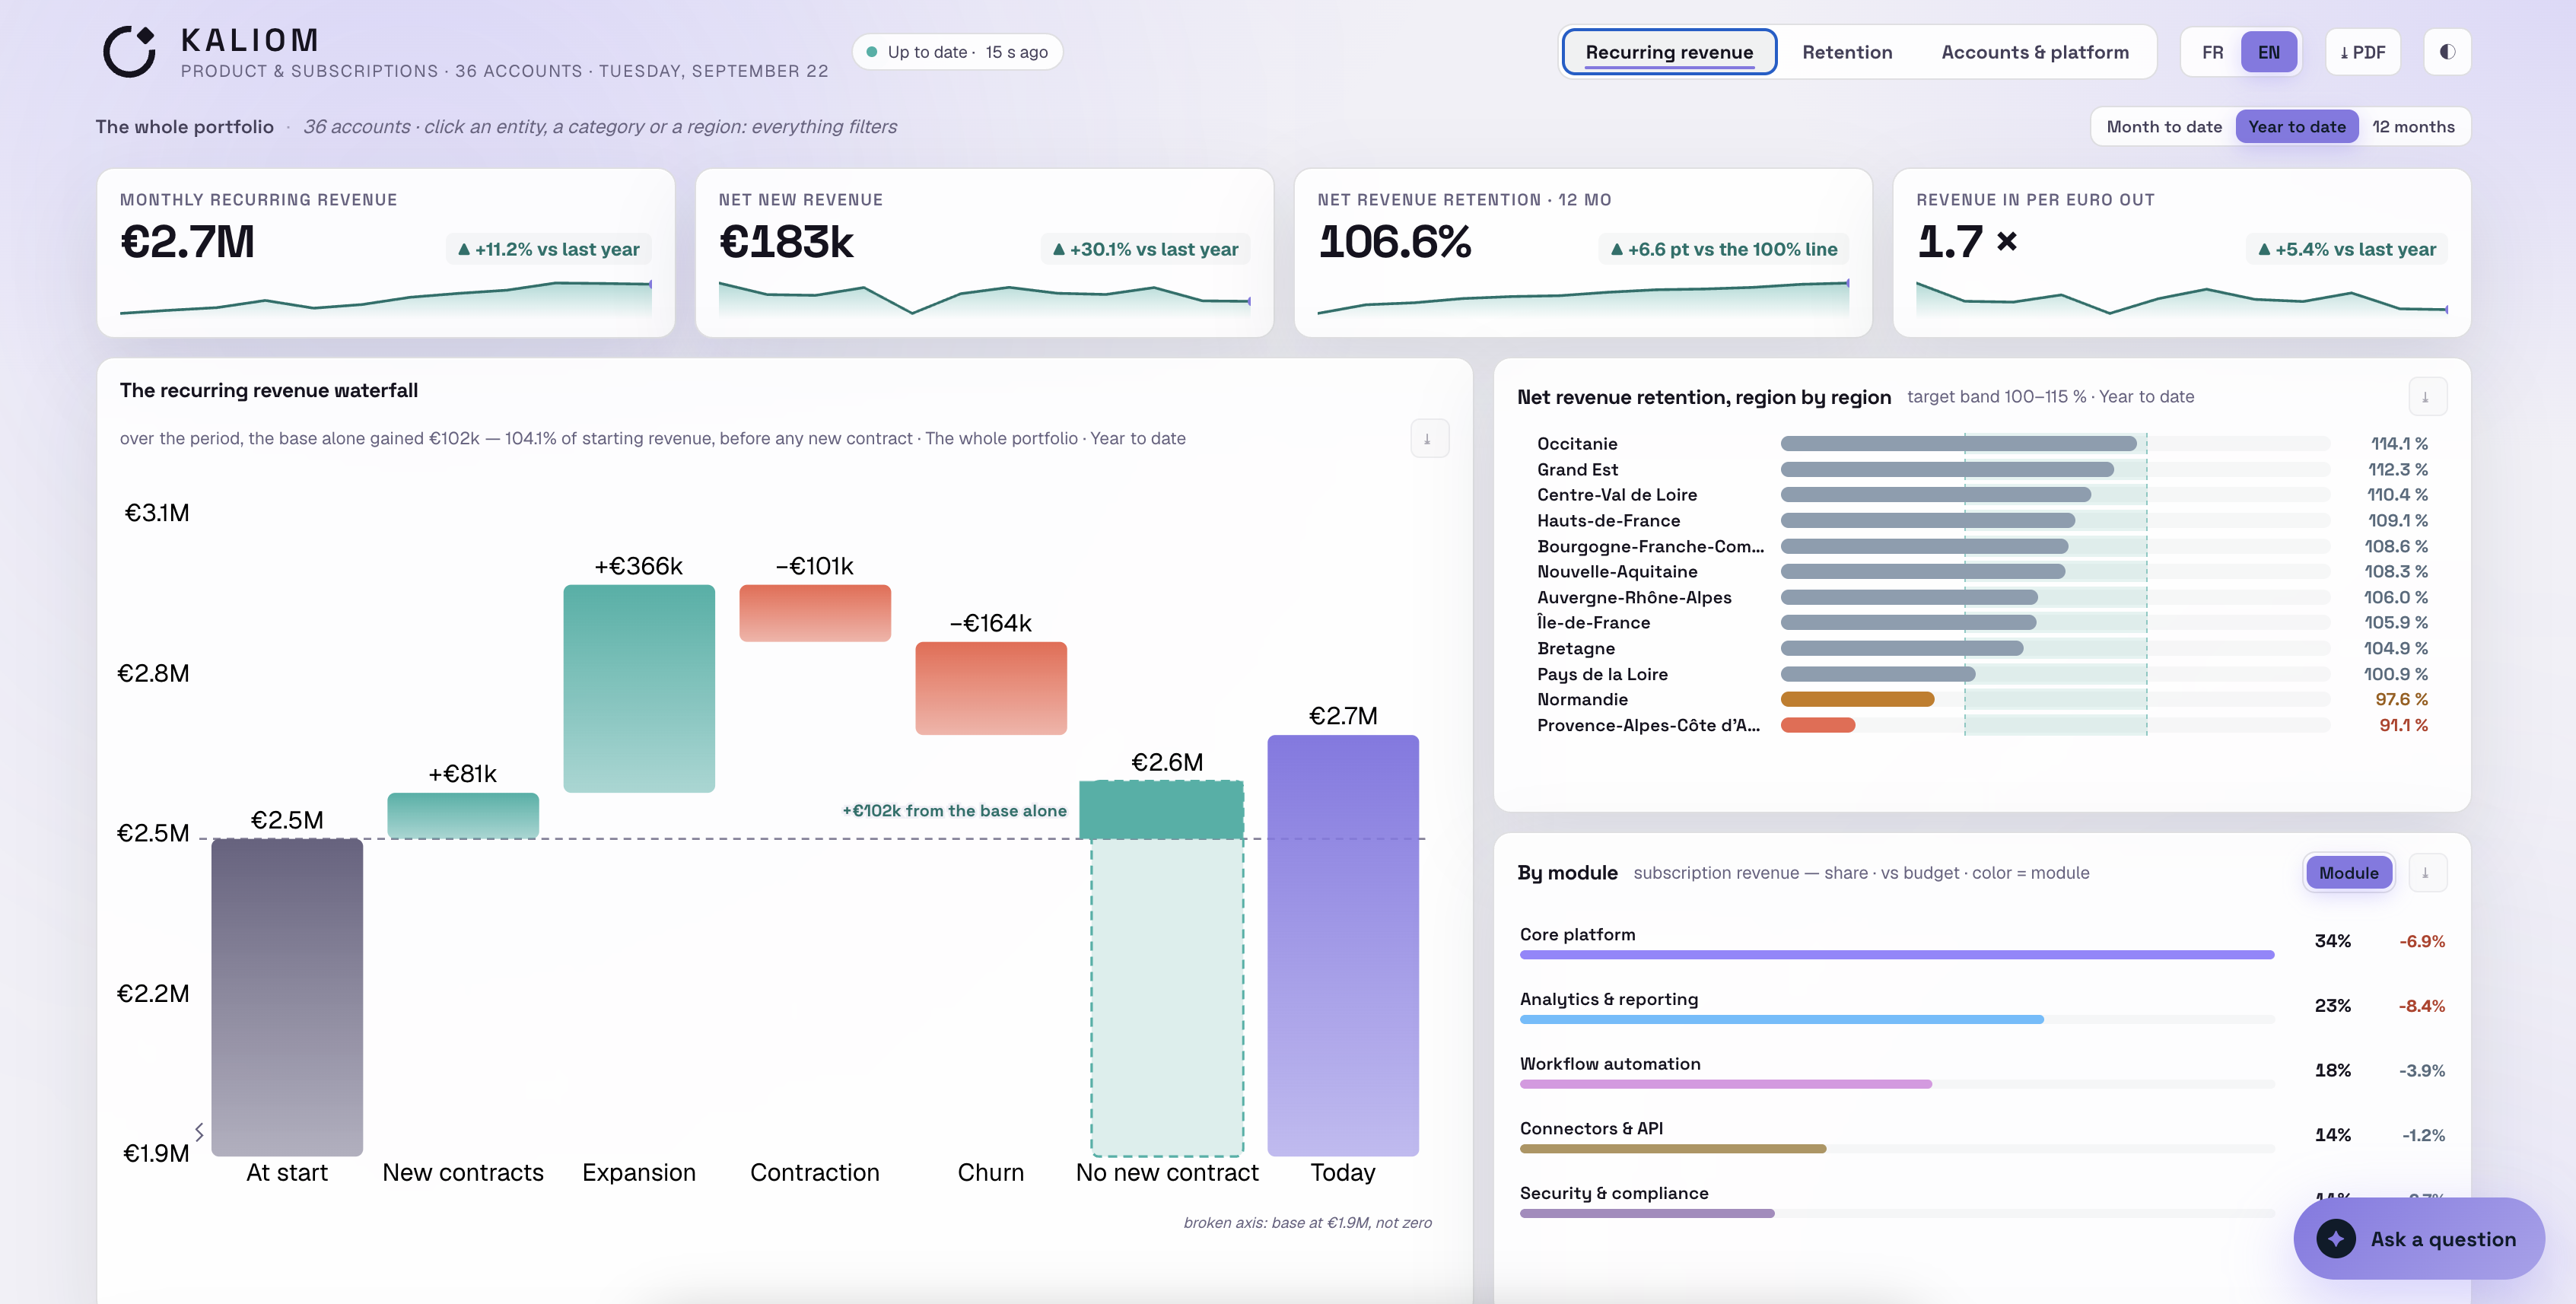
Task: Switch language to EN
Action: click(x=2268, y=52)
